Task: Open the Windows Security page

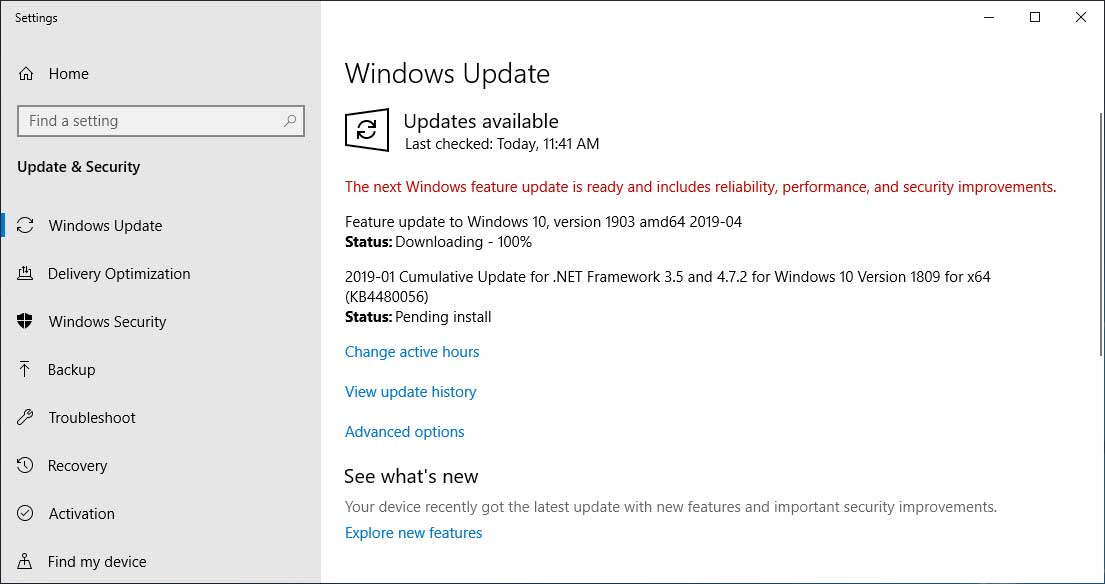Action: tap(107, 322)
